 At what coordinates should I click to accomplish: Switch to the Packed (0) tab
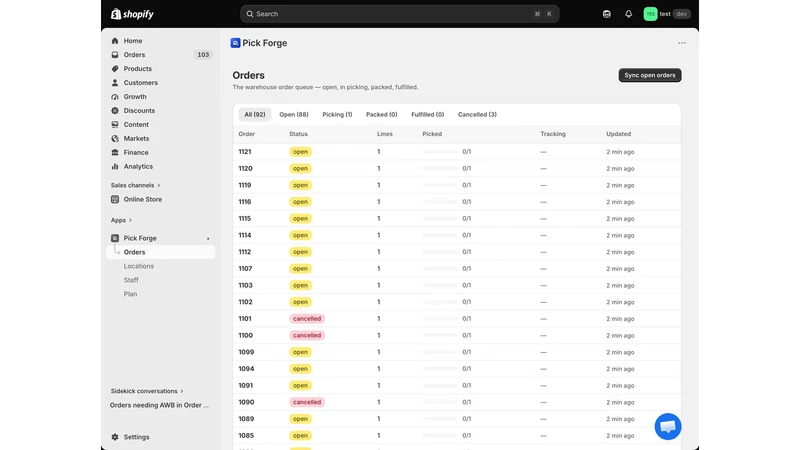(382, 114)
